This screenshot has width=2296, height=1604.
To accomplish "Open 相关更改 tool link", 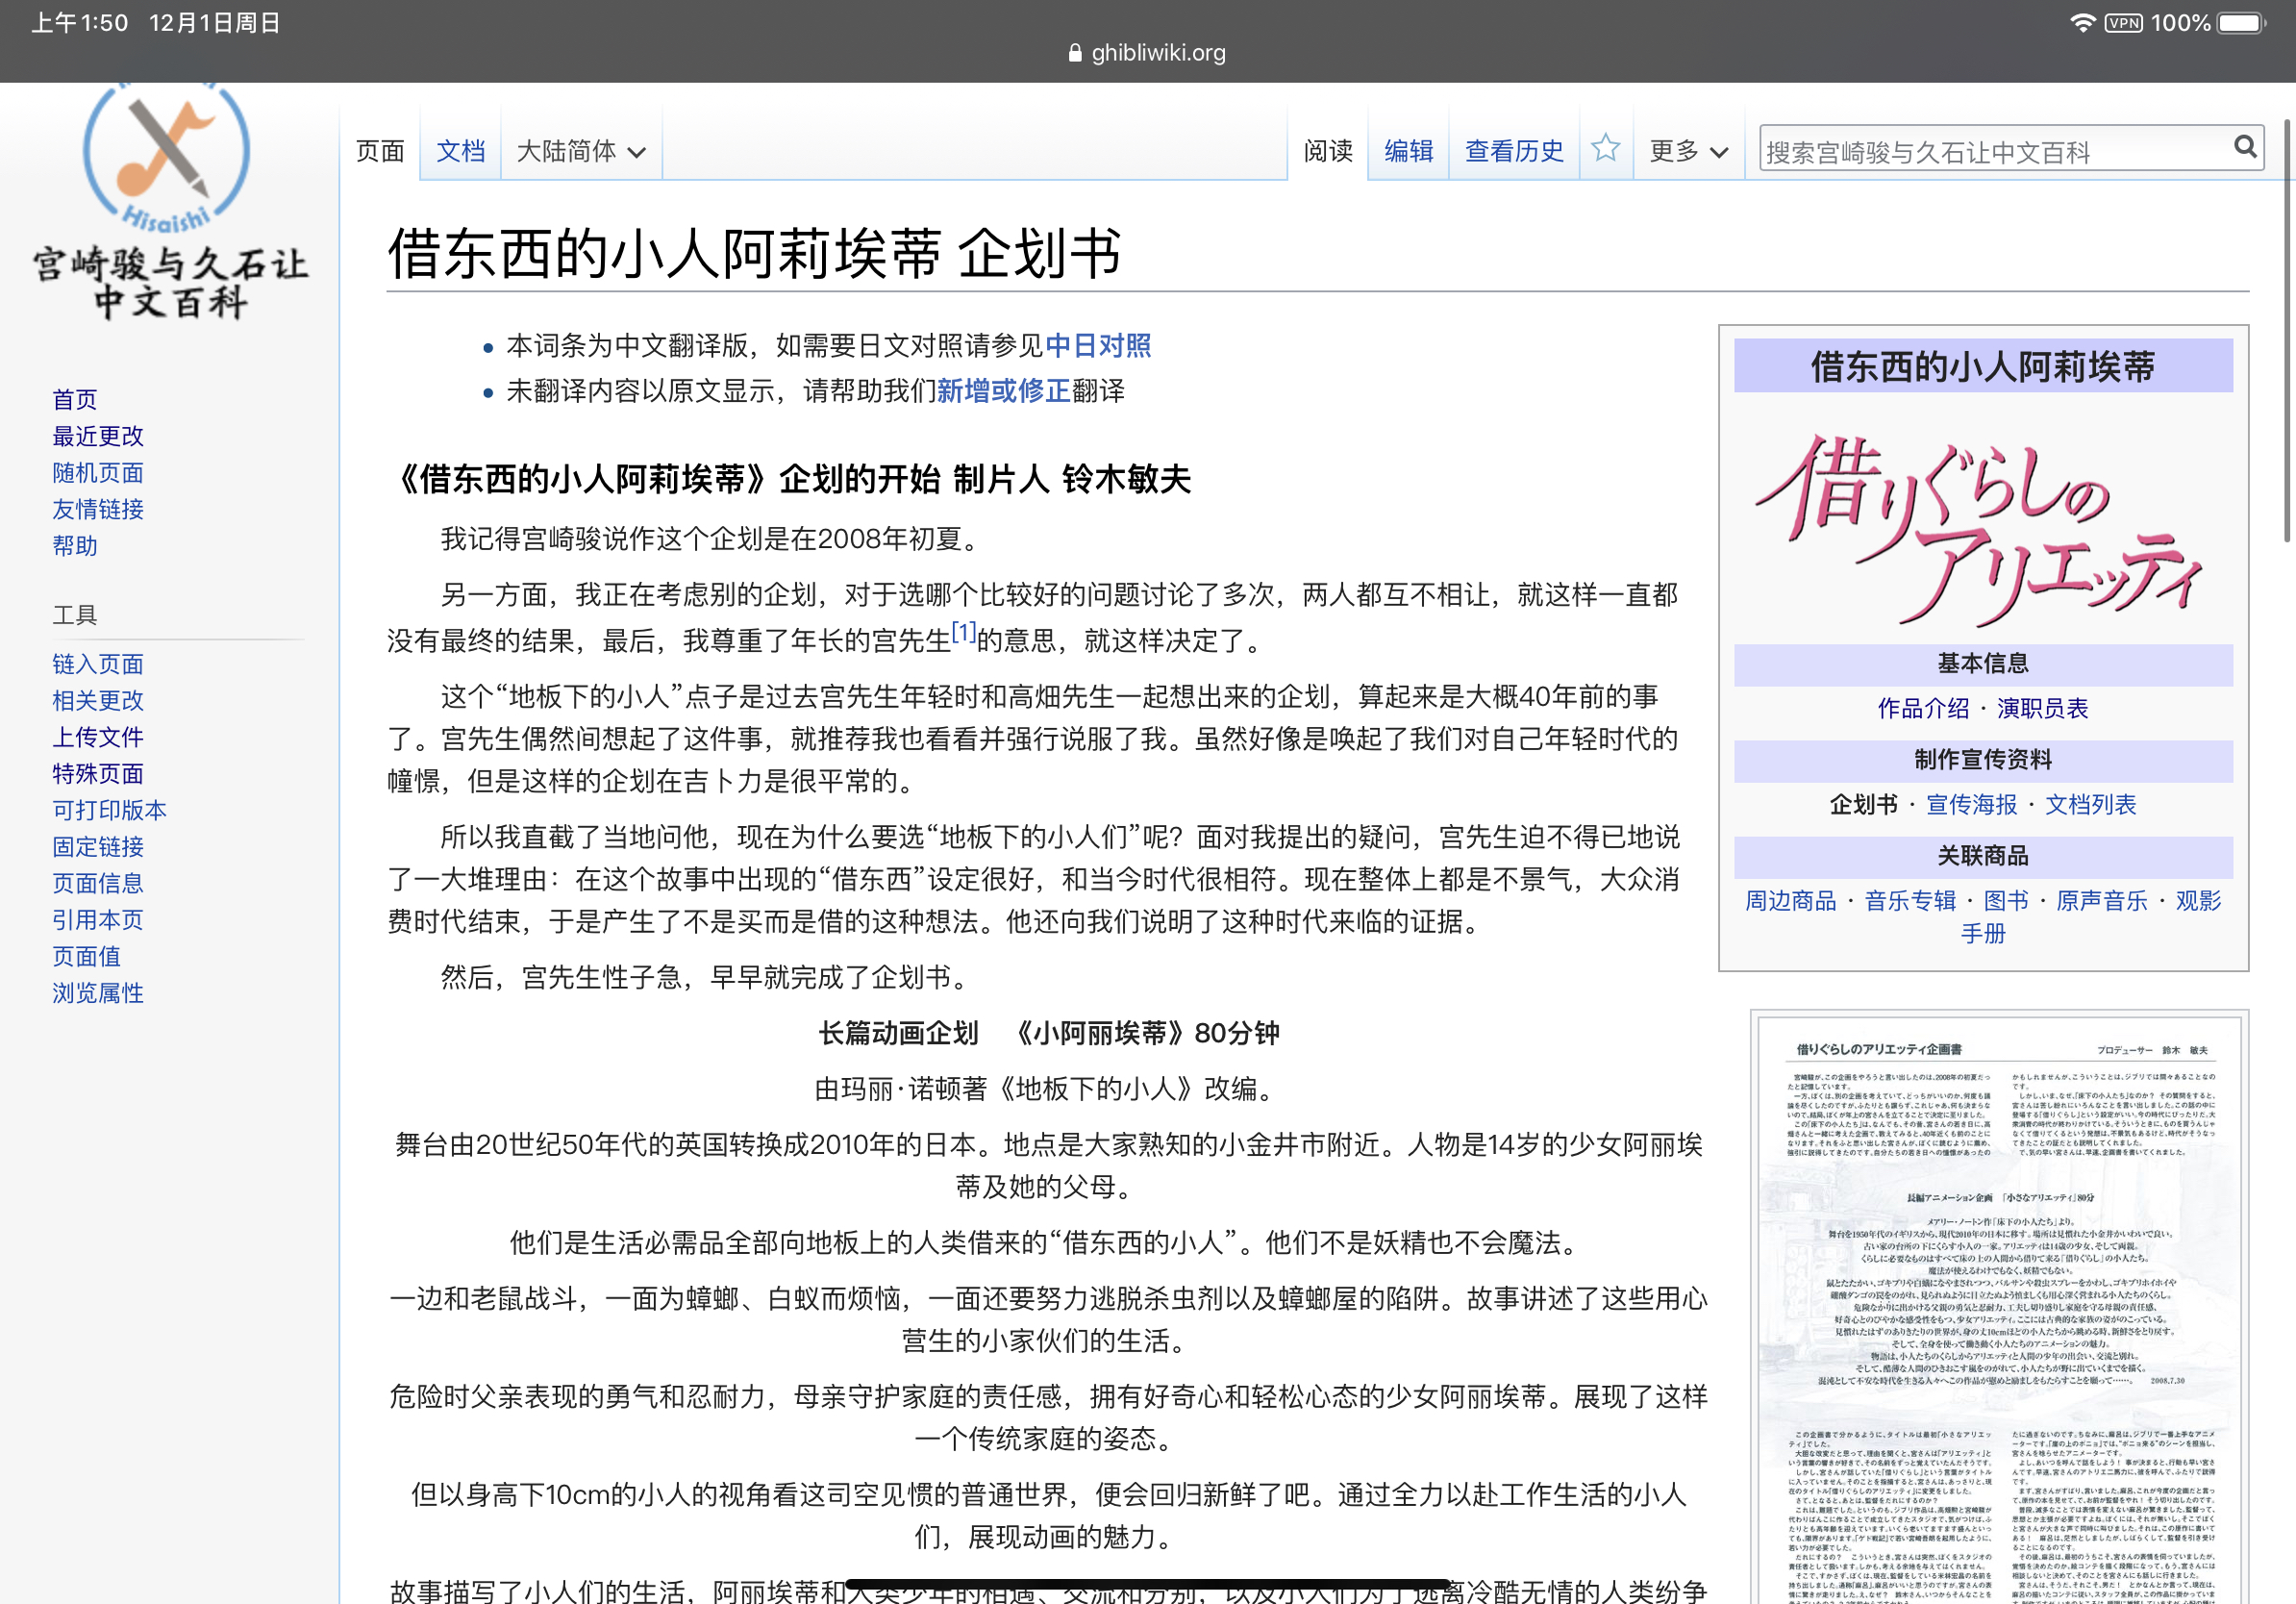I will (x=98, y=700).
